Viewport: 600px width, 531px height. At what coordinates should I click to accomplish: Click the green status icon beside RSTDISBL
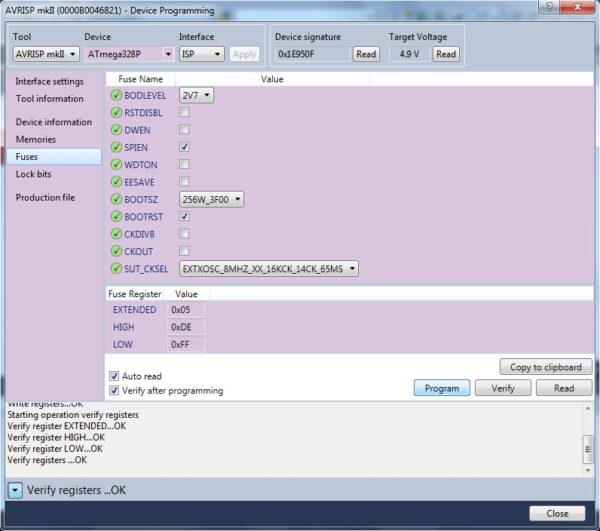click(x=116, y=112)
